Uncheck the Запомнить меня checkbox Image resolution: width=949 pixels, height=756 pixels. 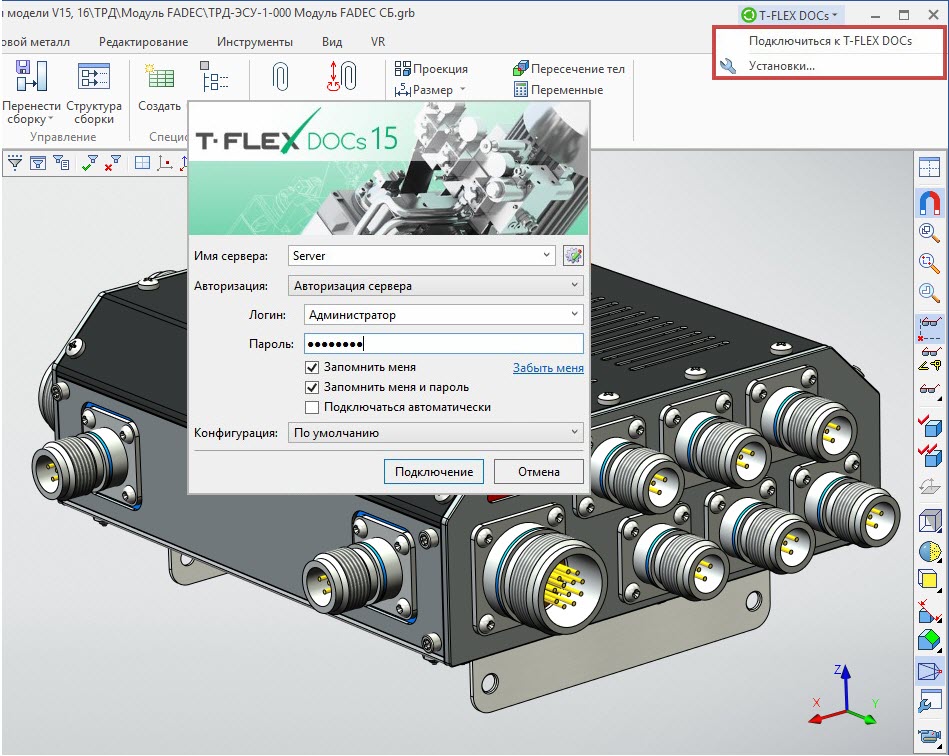(313, 368)
